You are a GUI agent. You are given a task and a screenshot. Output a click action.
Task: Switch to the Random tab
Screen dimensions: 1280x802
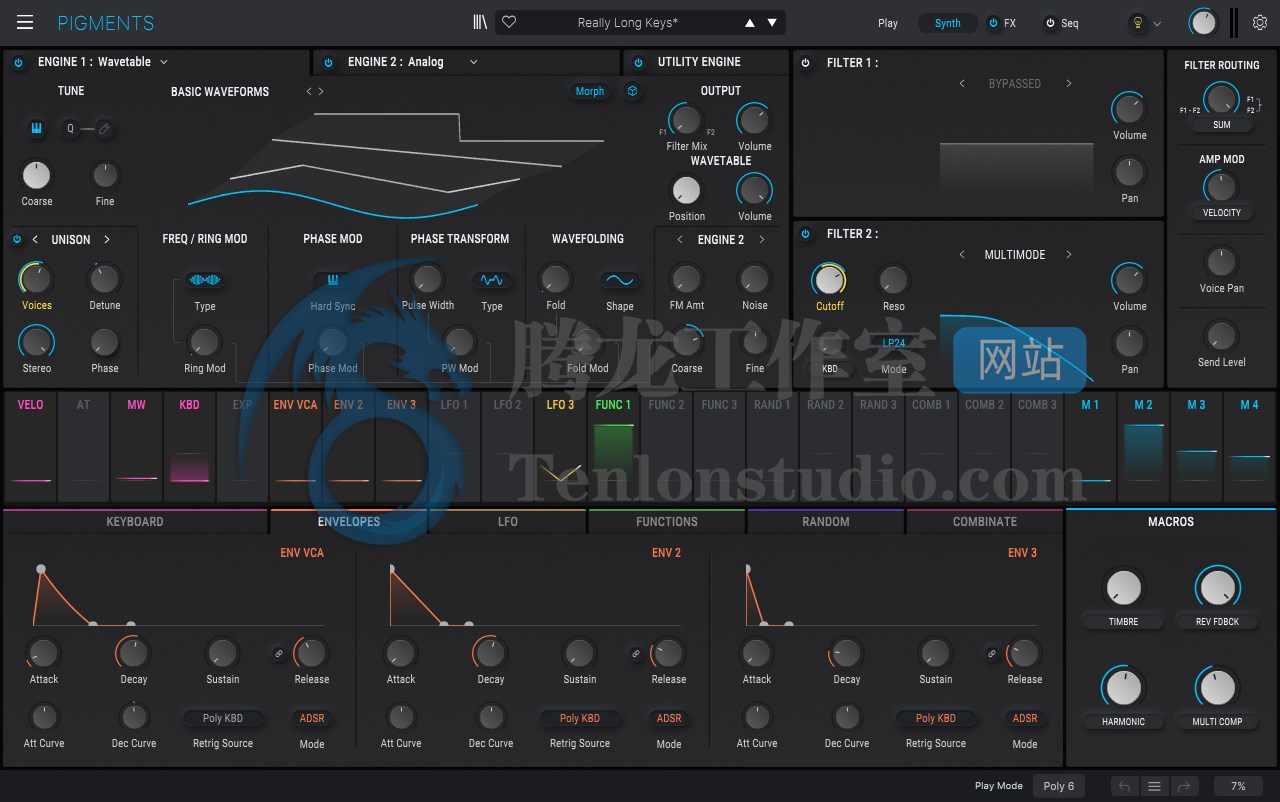tap(826, 521)
